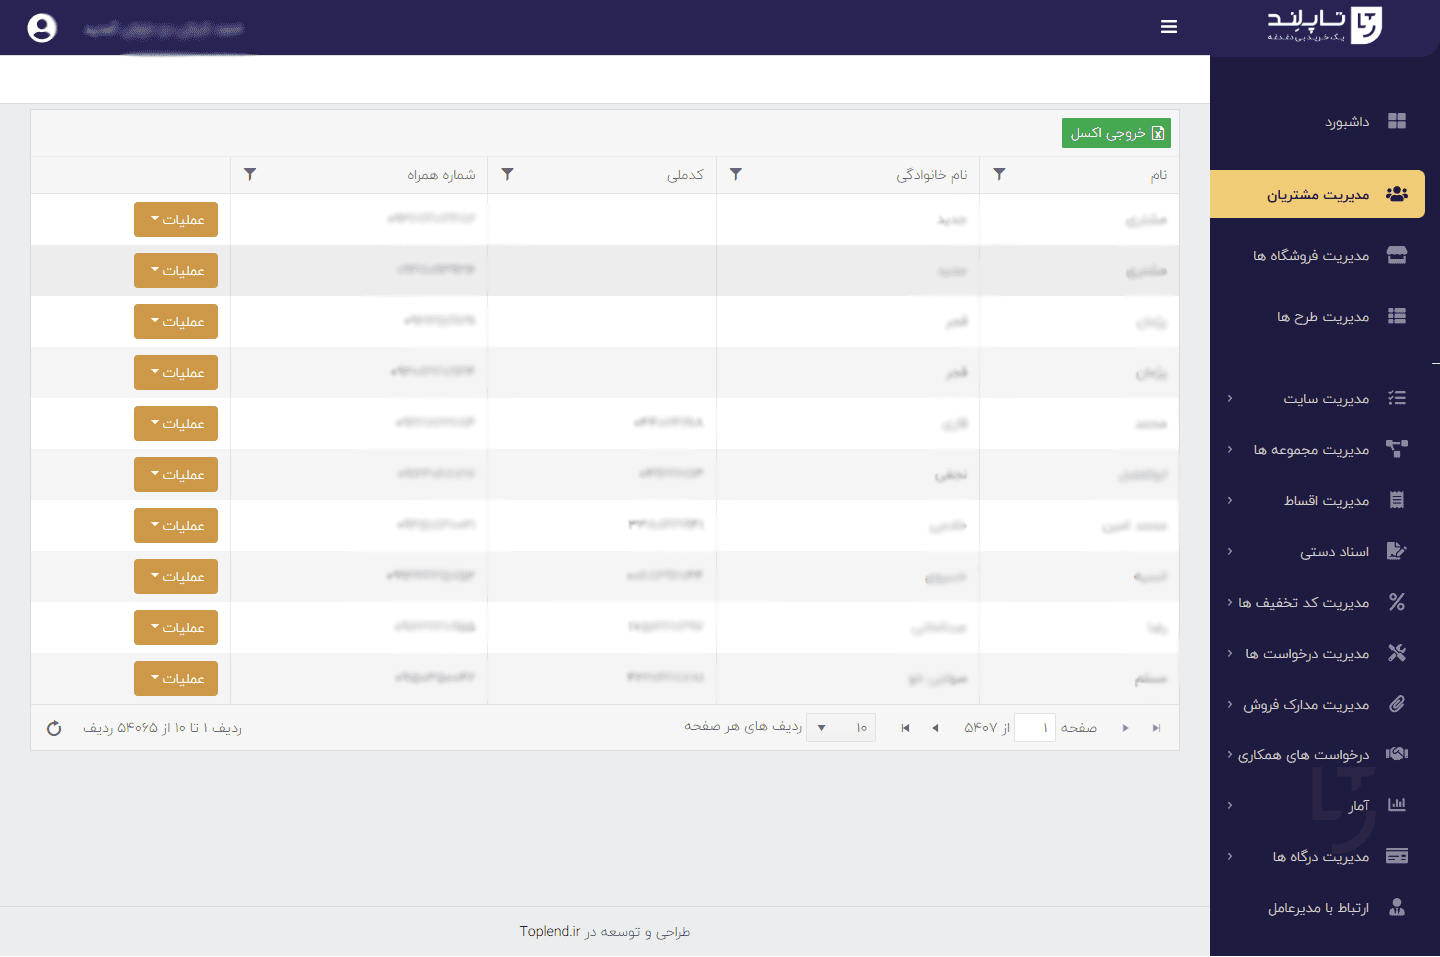Click the store icon in sidebar
The width and height of the screenshot is (1440, 957).
(1397, 255)
